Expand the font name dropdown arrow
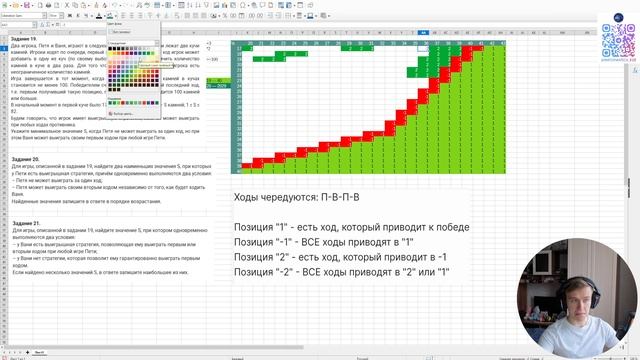Viewport: 640px width, 360px height. tap(44, 16)
